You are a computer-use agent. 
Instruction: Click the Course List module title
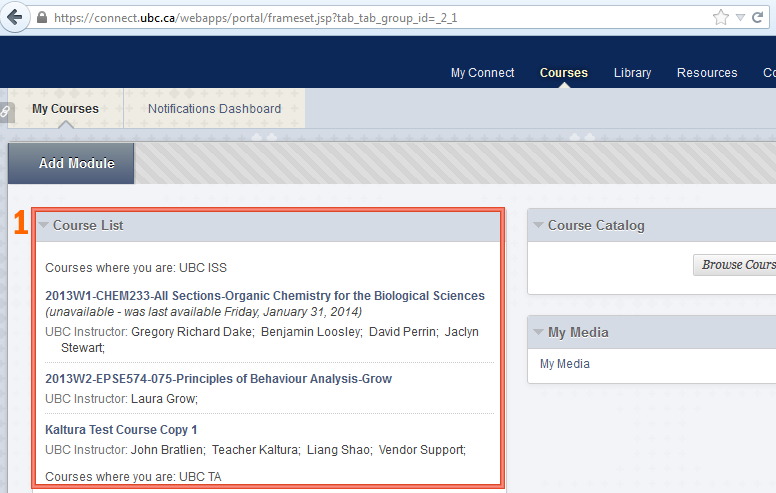click(88, 226)
